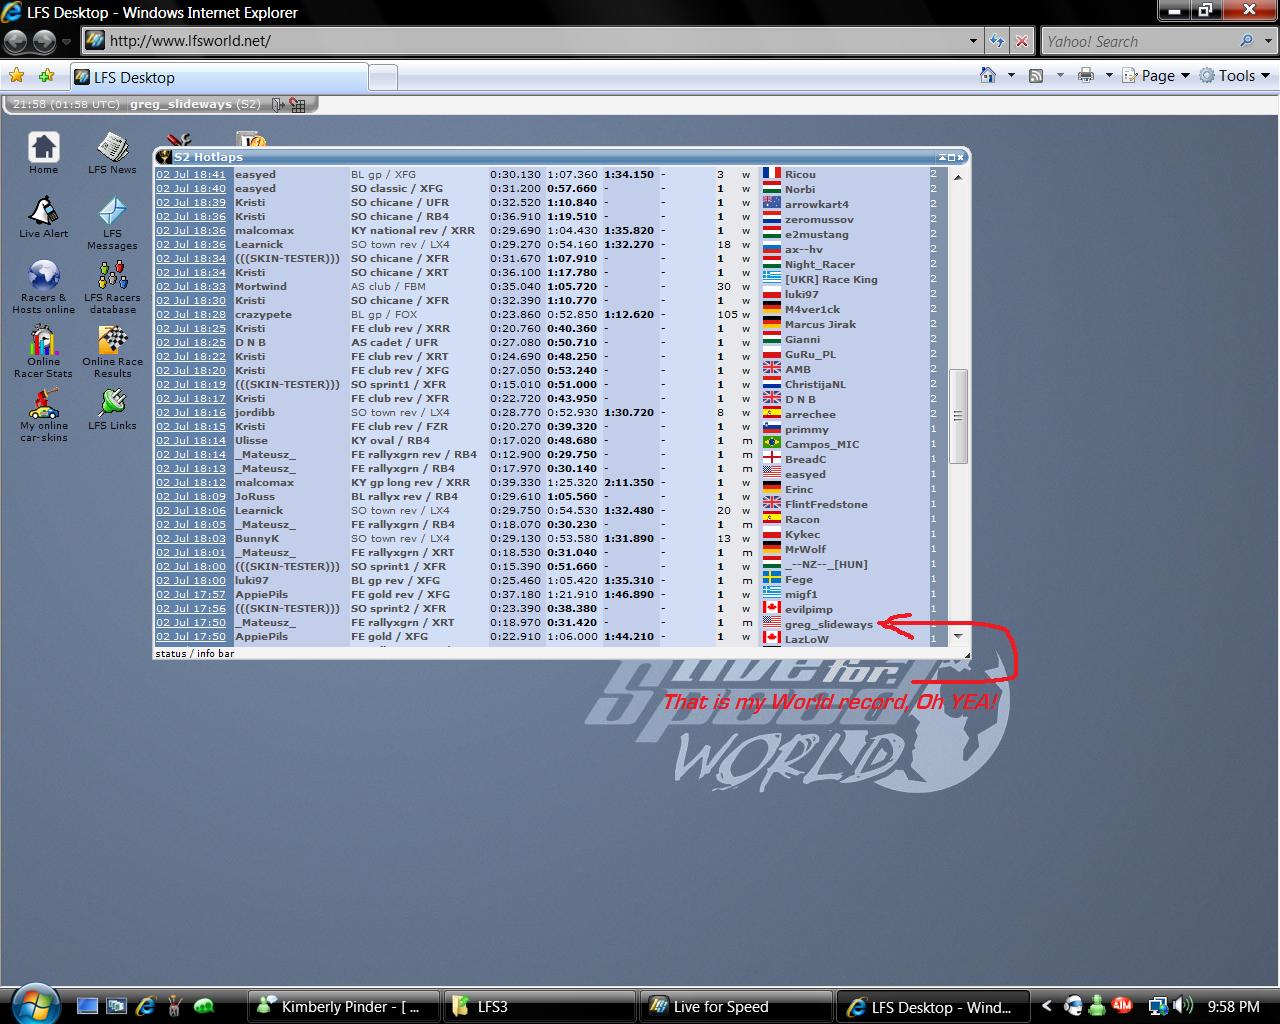Close the S2 Hotlaps inner window
The height and width of the screenshot is (1024, 1280).
(x=961, y=157)
